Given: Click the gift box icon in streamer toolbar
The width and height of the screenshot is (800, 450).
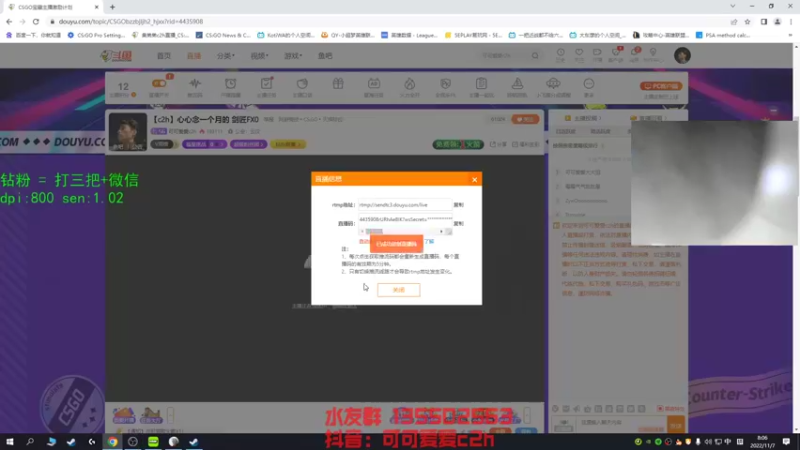Looking at the screenshot, I should pos(338,83).
